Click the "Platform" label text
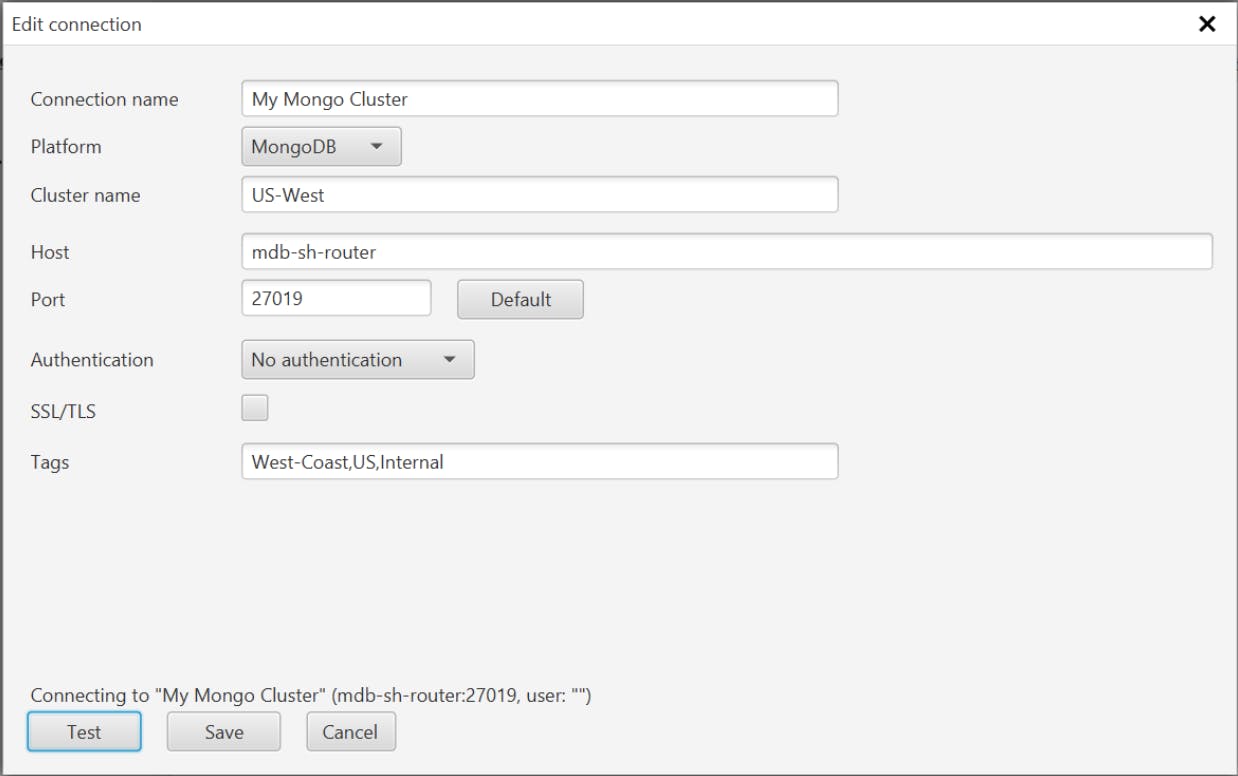This screenshot has width=1238, height=776. (66, 147)
